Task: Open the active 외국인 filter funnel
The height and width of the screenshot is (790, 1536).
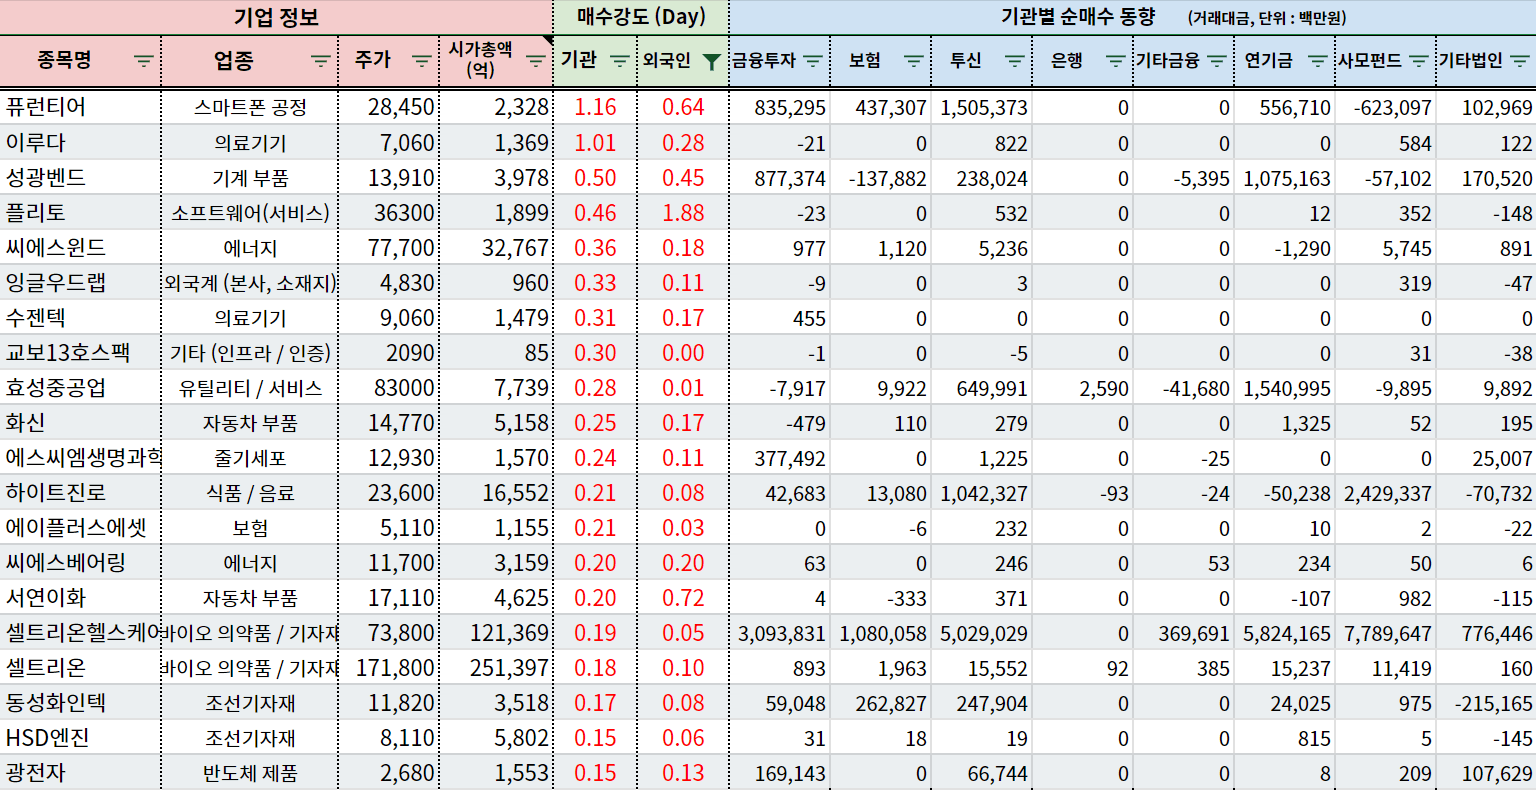Action: click(711, 61)
